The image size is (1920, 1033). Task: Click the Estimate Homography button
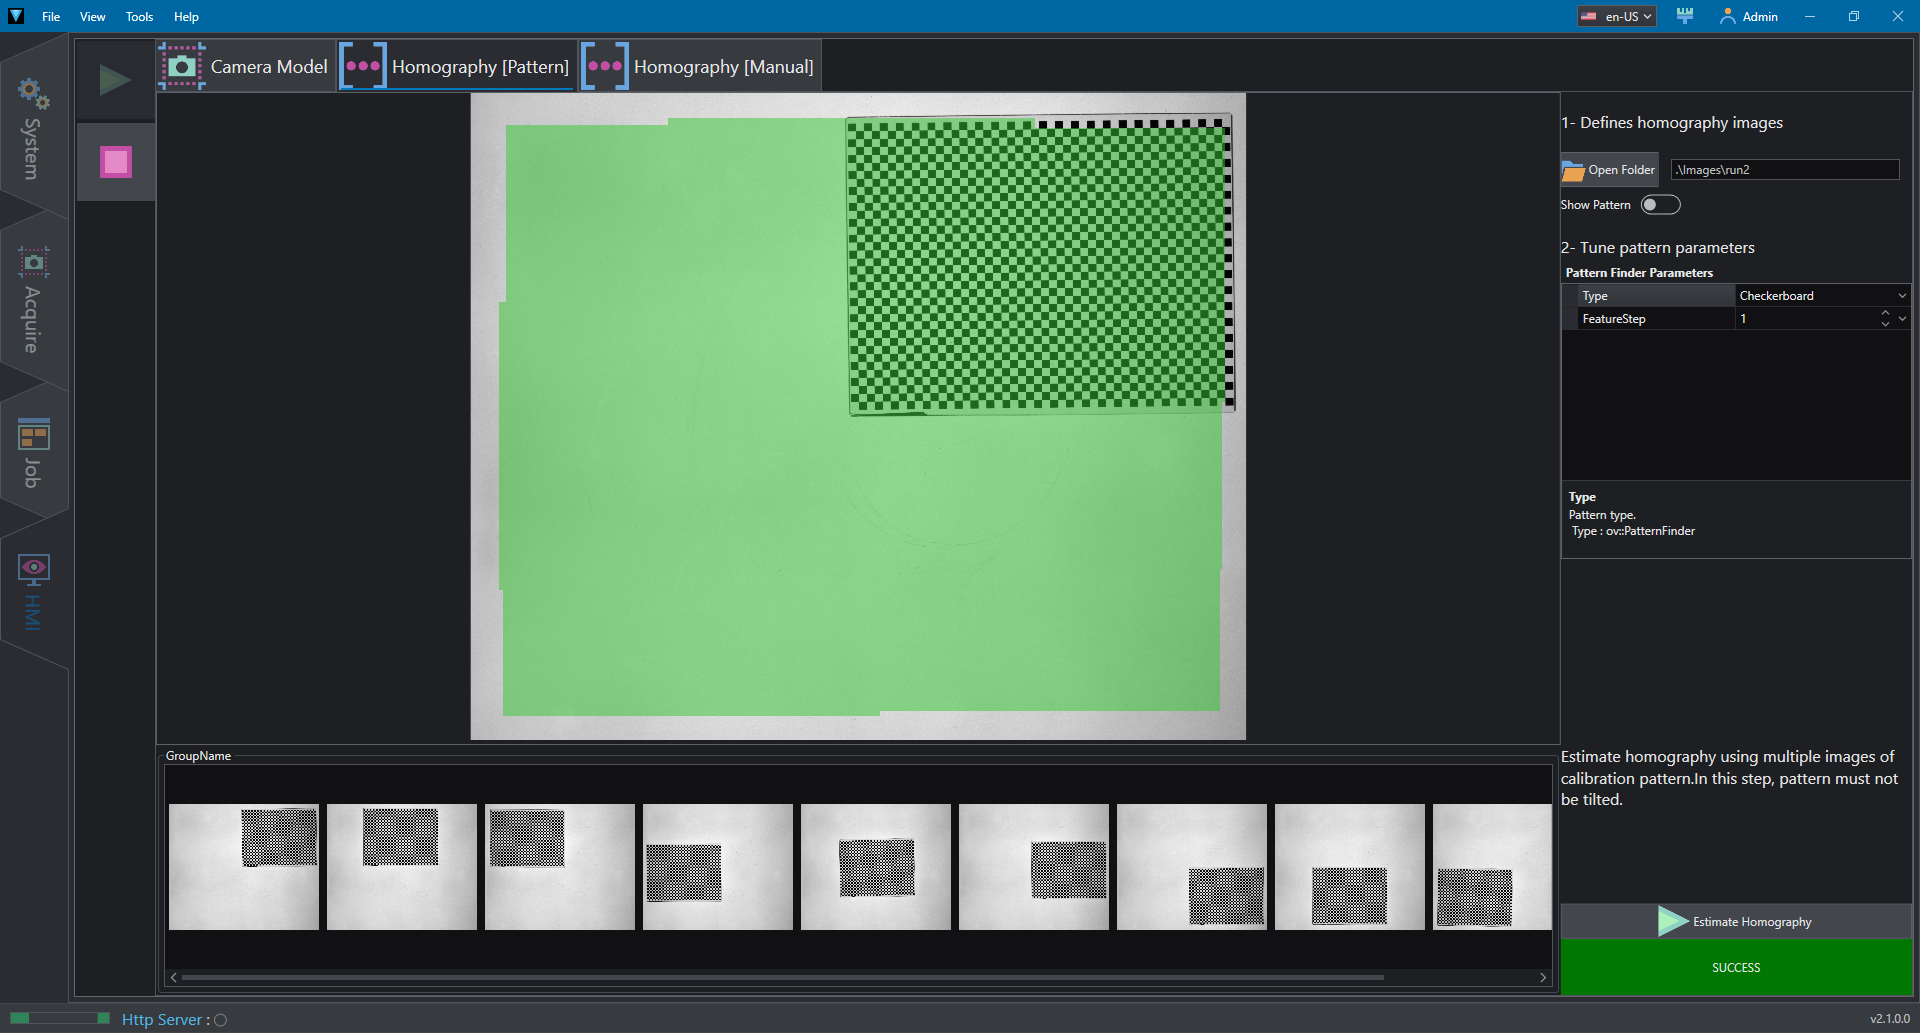pos(1735,922)
